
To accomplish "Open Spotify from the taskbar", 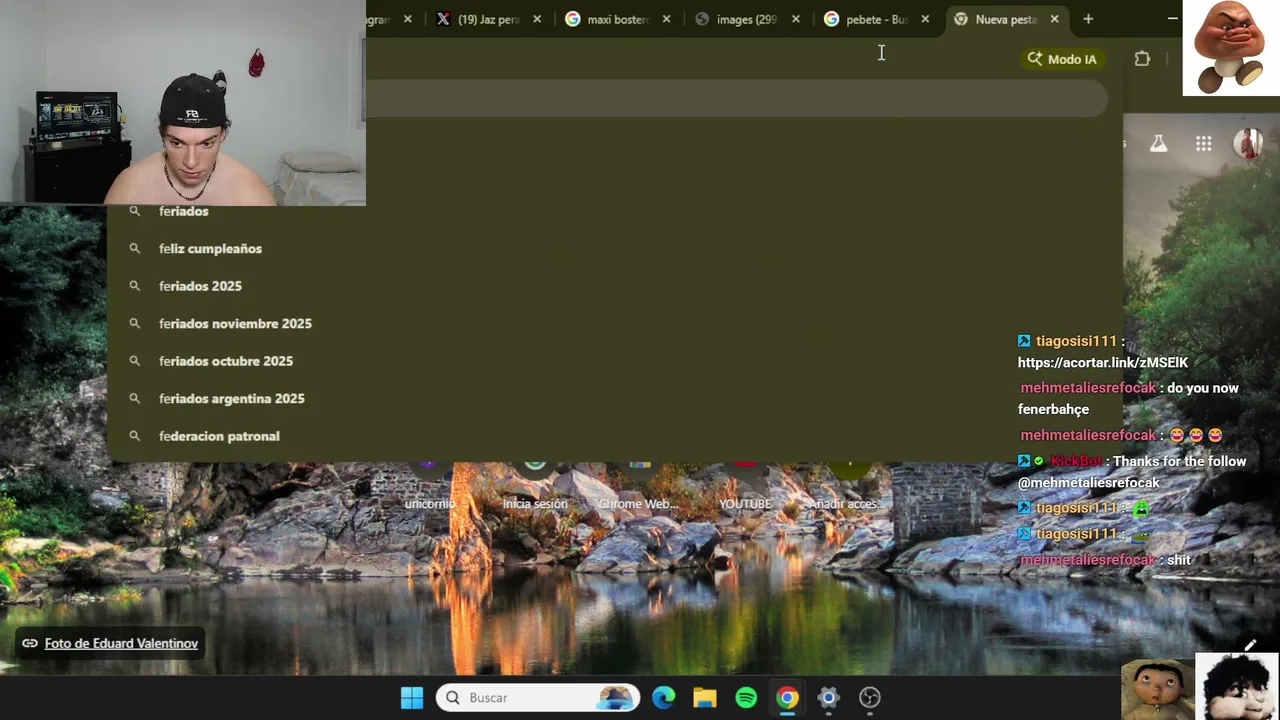I will 746,698.
